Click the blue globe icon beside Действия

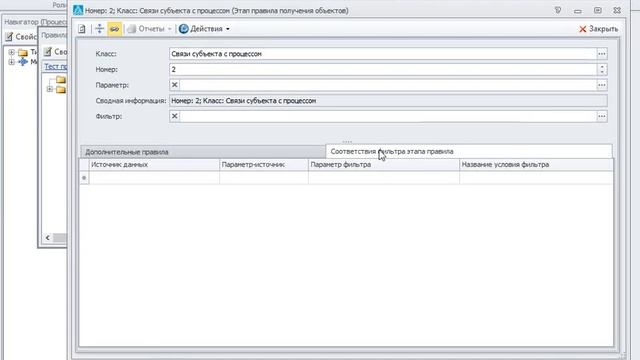pyautogui.click(x=184, y=29)
